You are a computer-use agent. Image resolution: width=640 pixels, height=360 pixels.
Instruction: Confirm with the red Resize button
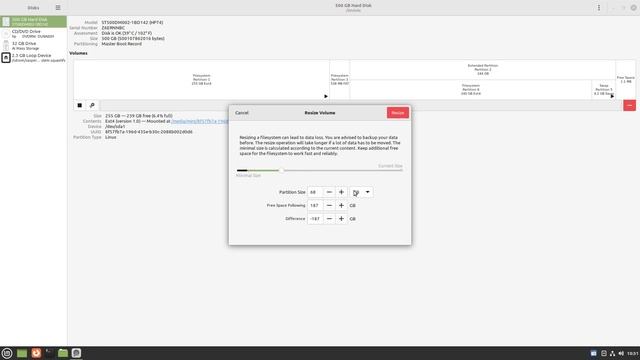[398, 113]
